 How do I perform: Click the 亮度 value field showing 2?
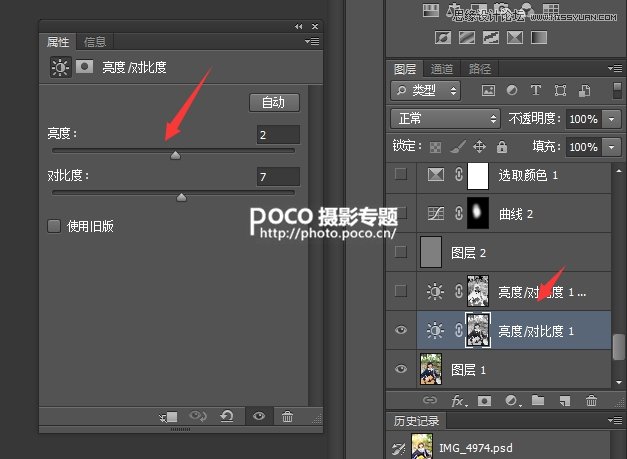point(278,135)
